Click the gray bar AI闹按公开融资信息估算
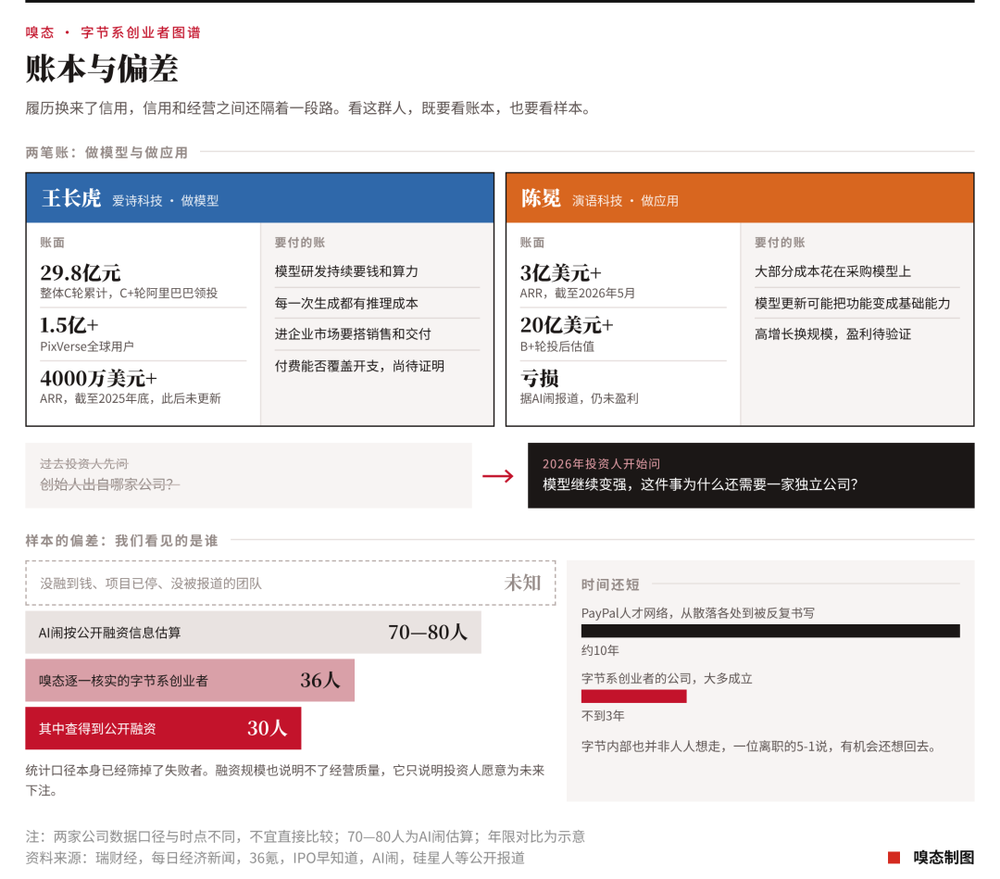 coord(253,632)
